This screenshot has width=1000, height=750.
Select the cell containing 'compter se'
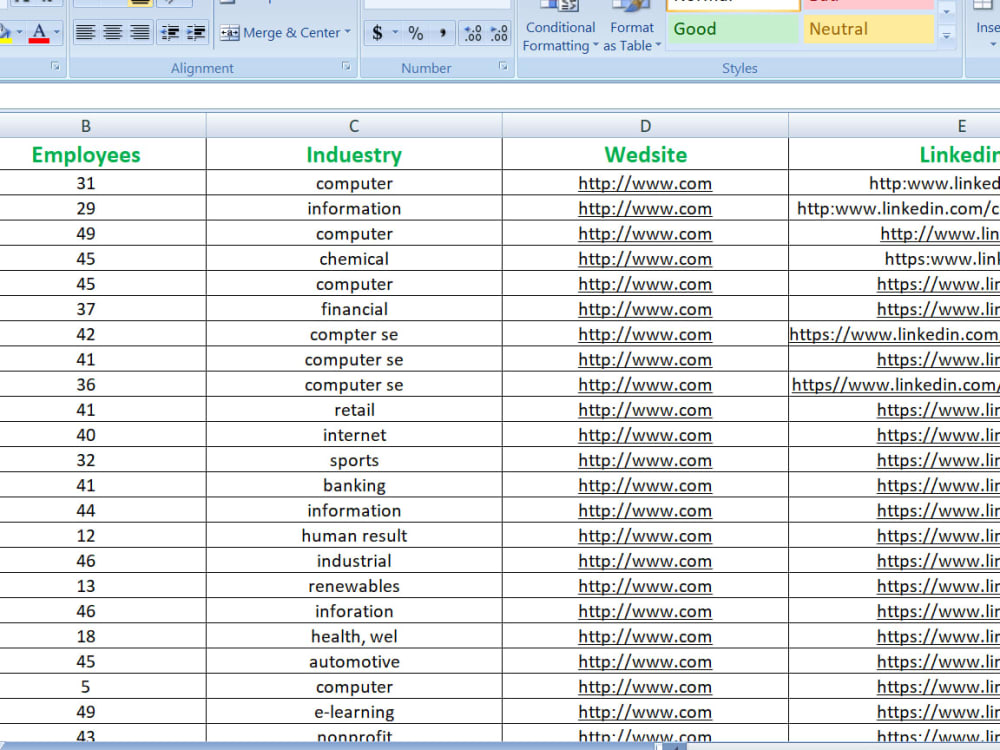(x=354, y=334)
